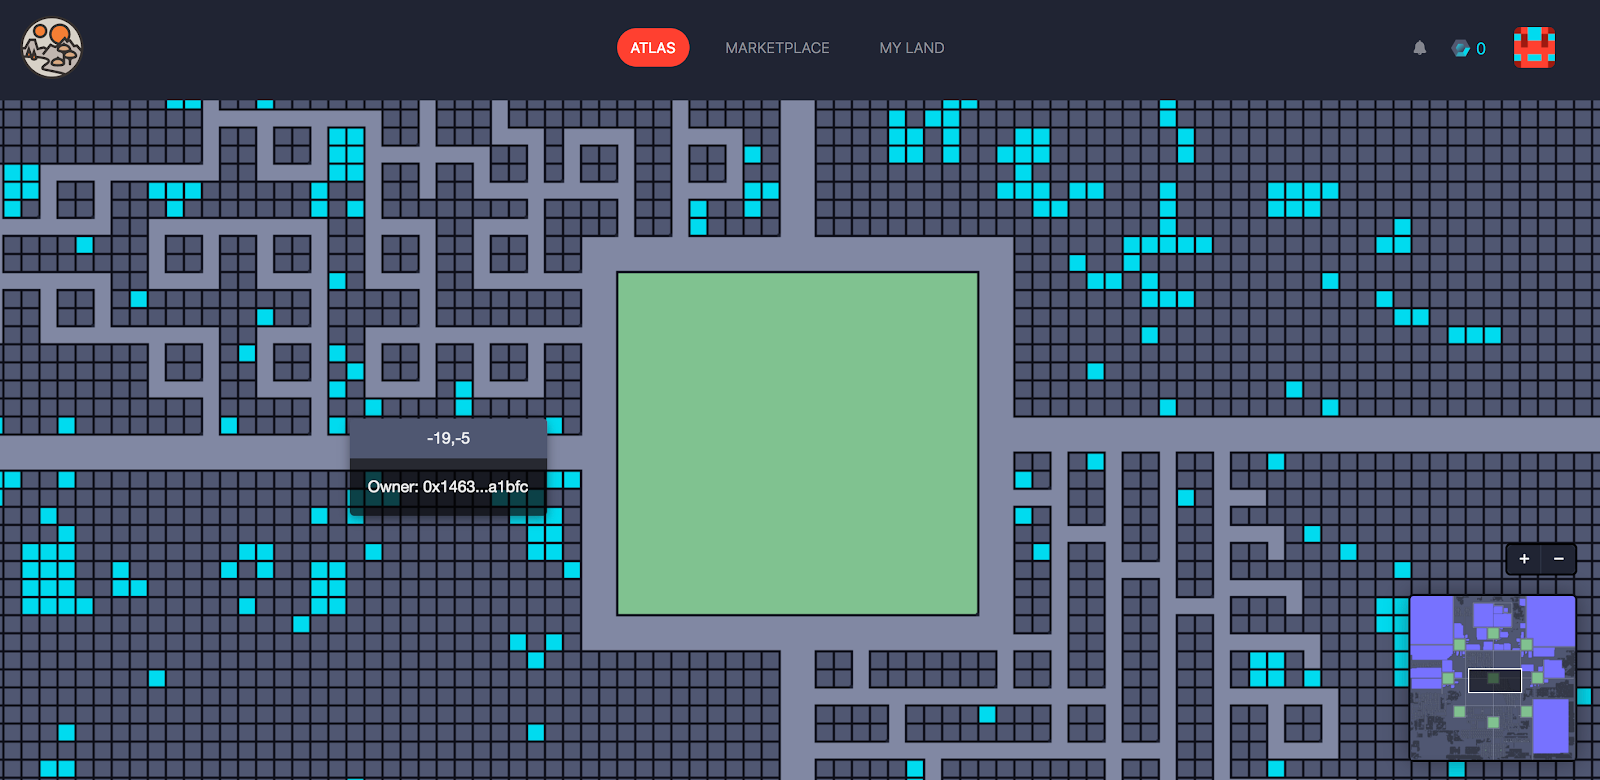Open the red pixel avatar menu
This screenshot has height=780, width=1600.
tap(1534, 47)
